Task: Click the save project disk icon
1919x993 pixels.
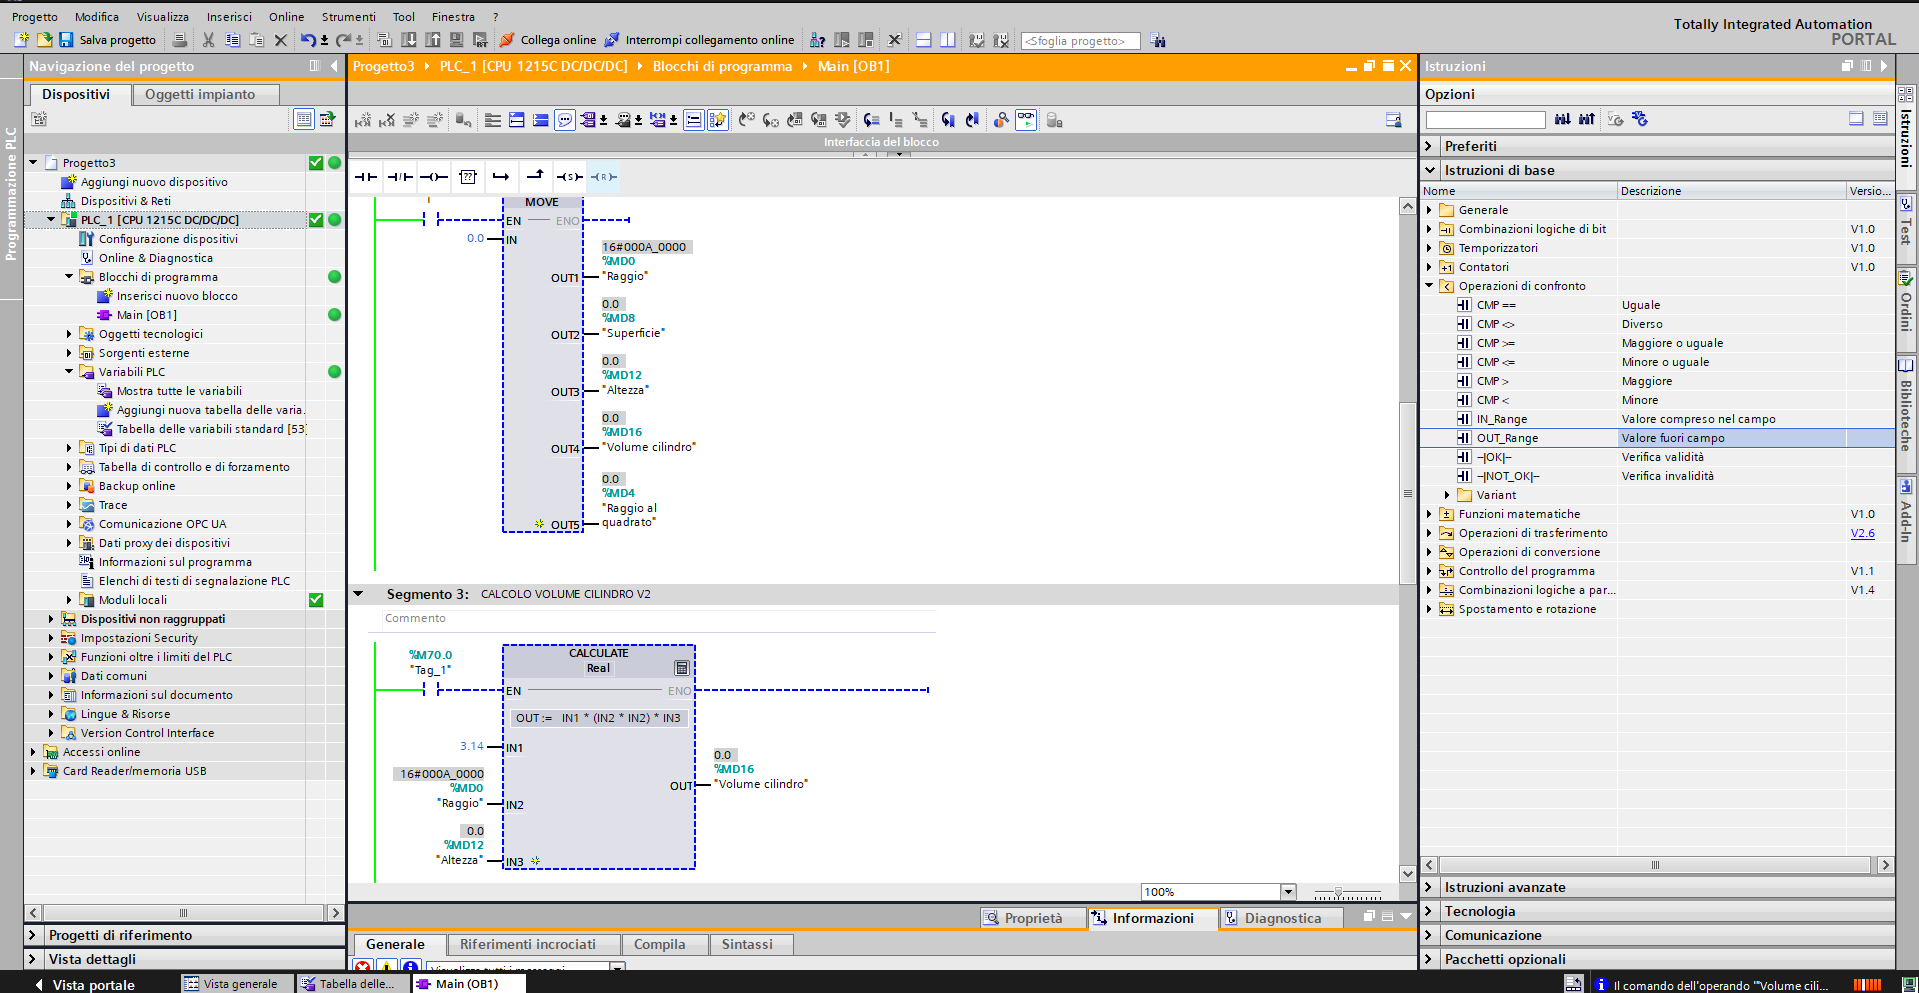Action: [x=66, y=40]
